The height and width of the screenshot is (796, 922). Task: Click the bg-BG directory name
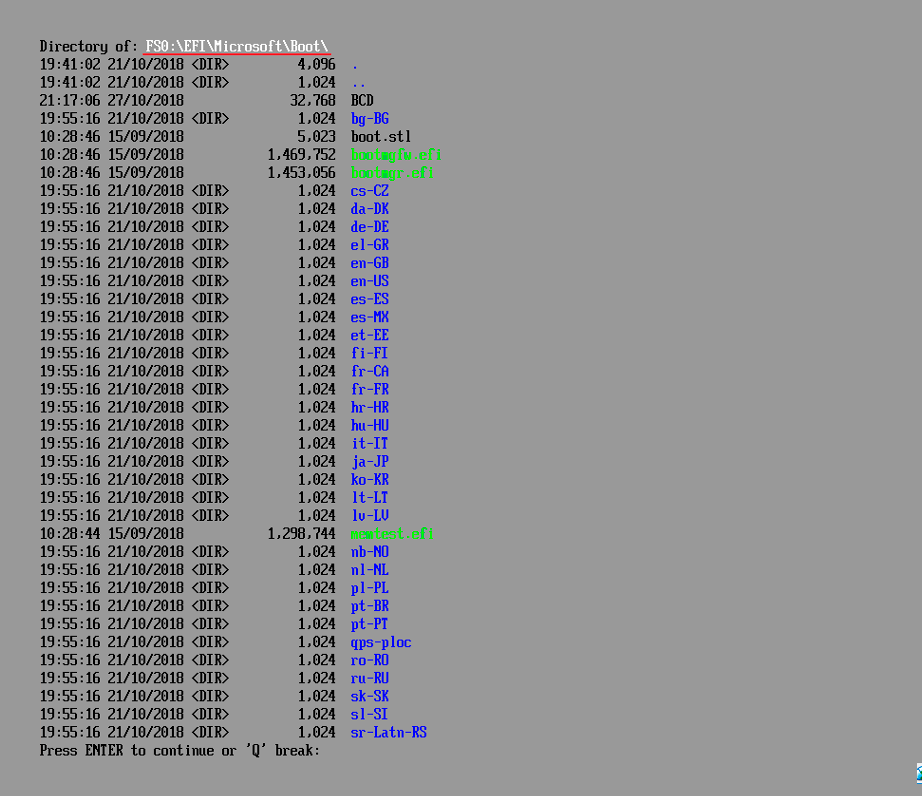click(x=370, y=119)
